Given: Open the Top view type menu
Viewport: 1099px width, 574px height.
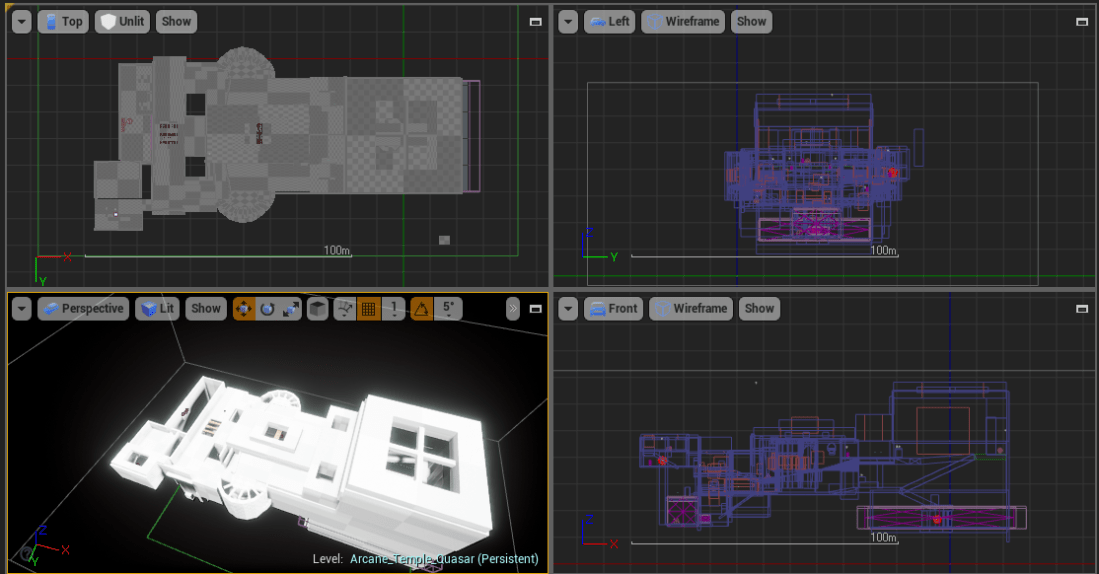Looking at the screenshot, I should point(63,22).
